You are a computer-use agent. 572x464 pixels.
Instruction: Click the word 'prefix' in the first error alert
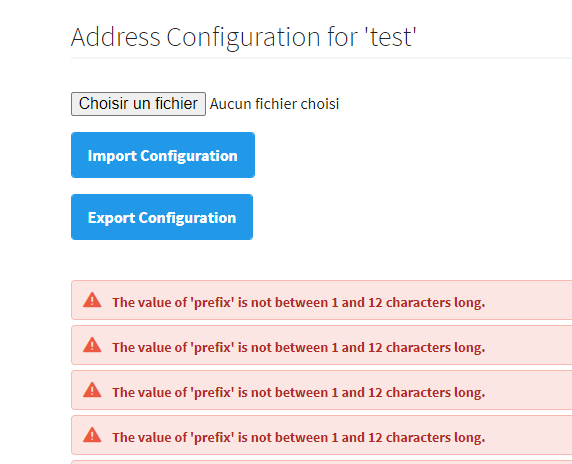212,303
